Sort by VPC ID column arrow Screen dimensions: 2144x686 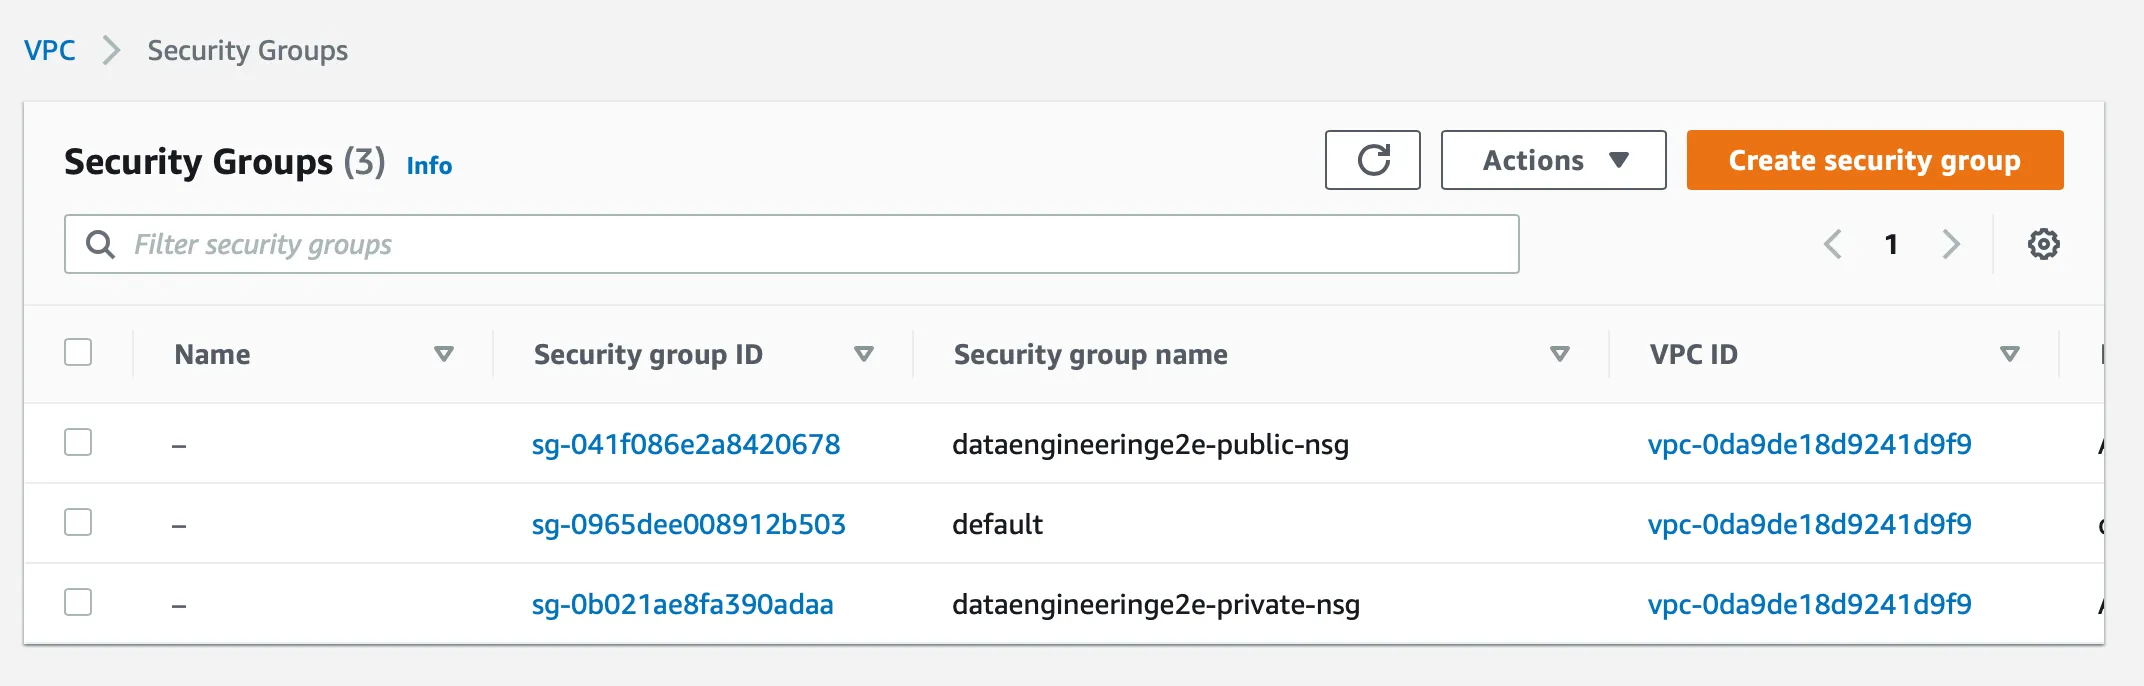point(2010,354)
